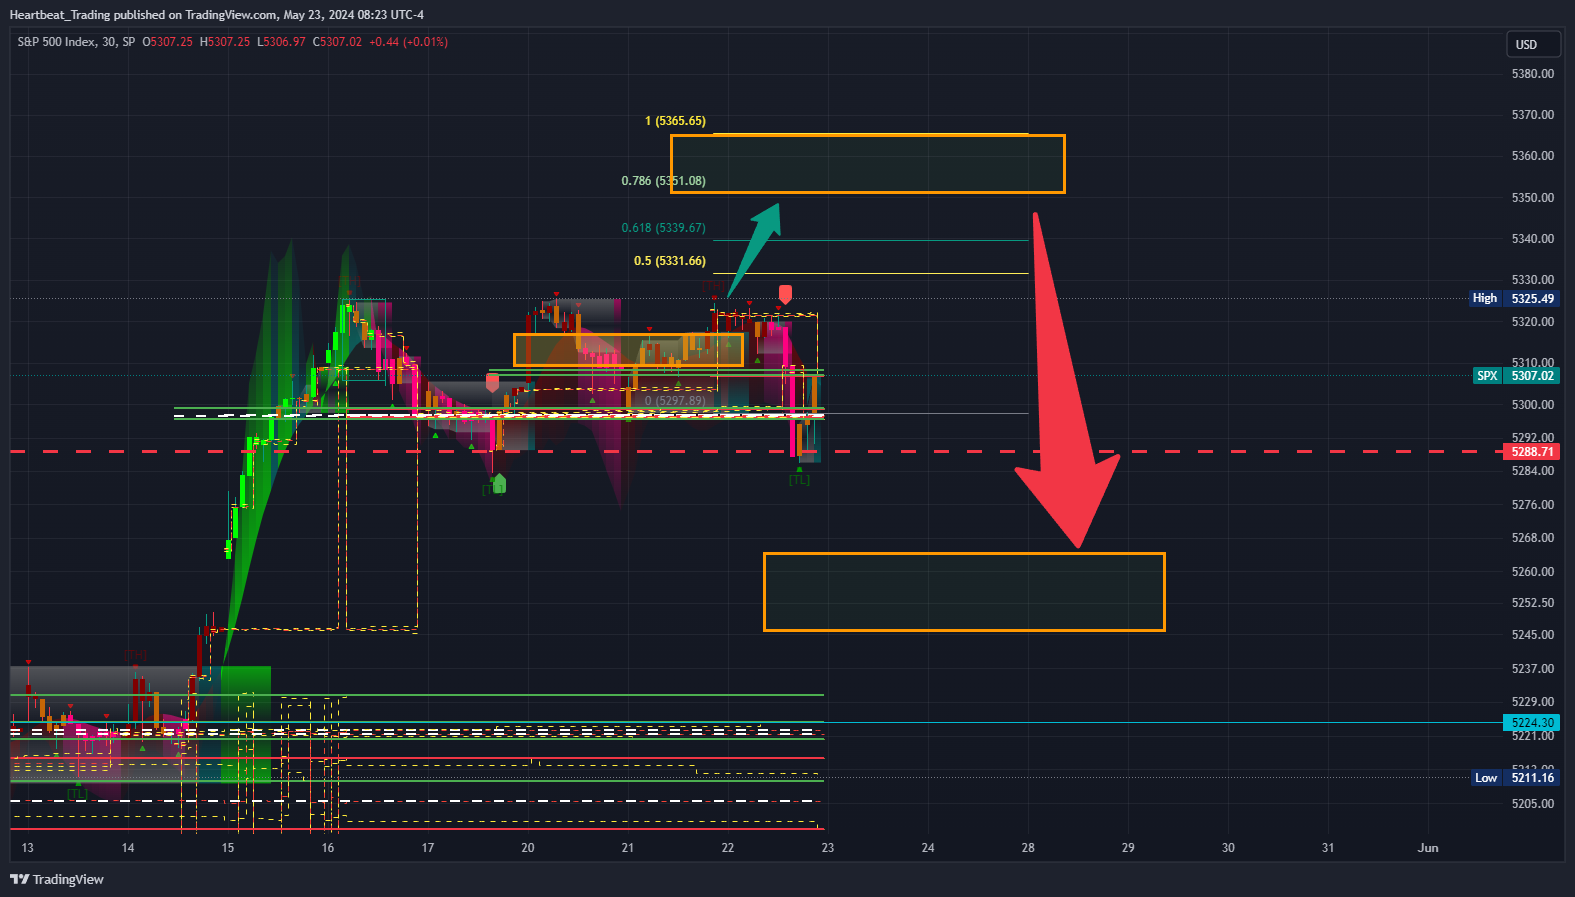Click the 5252.50 price axis label
This screenshot has width=1575, height=897.
pos(1533,603)
